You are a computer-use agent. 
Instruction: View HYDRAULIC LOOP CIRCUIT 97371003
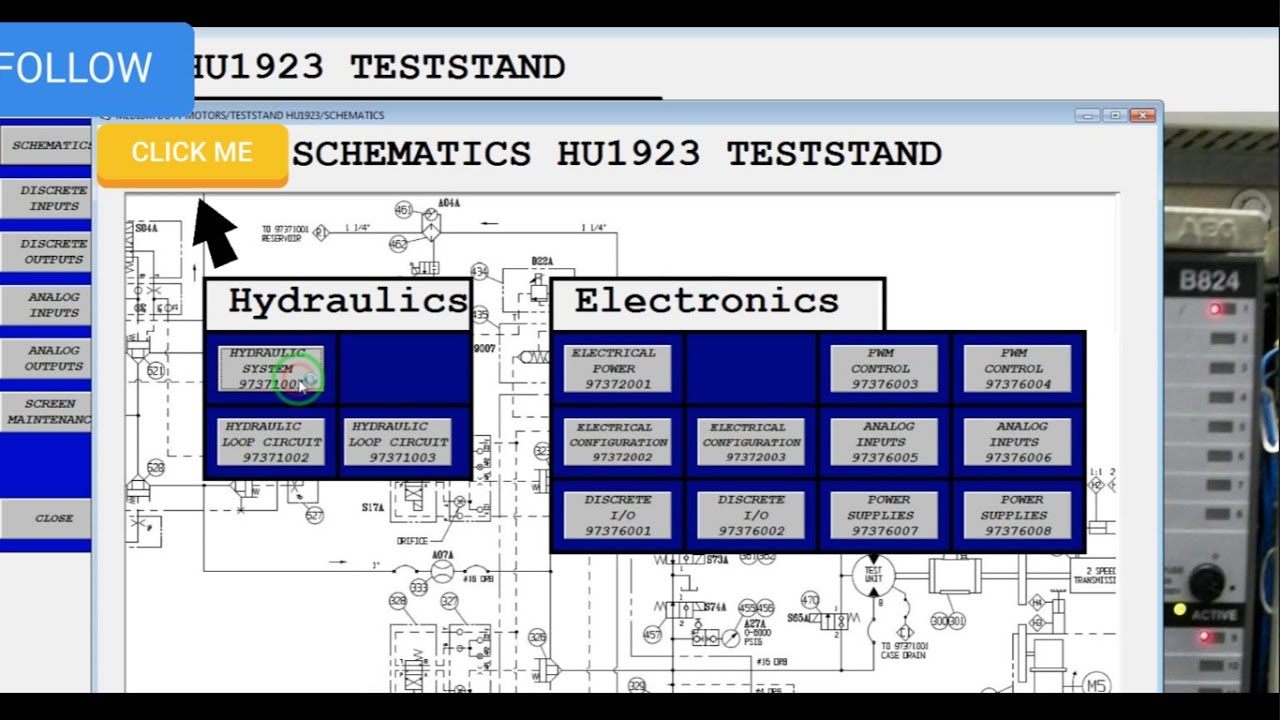[398, 442]
